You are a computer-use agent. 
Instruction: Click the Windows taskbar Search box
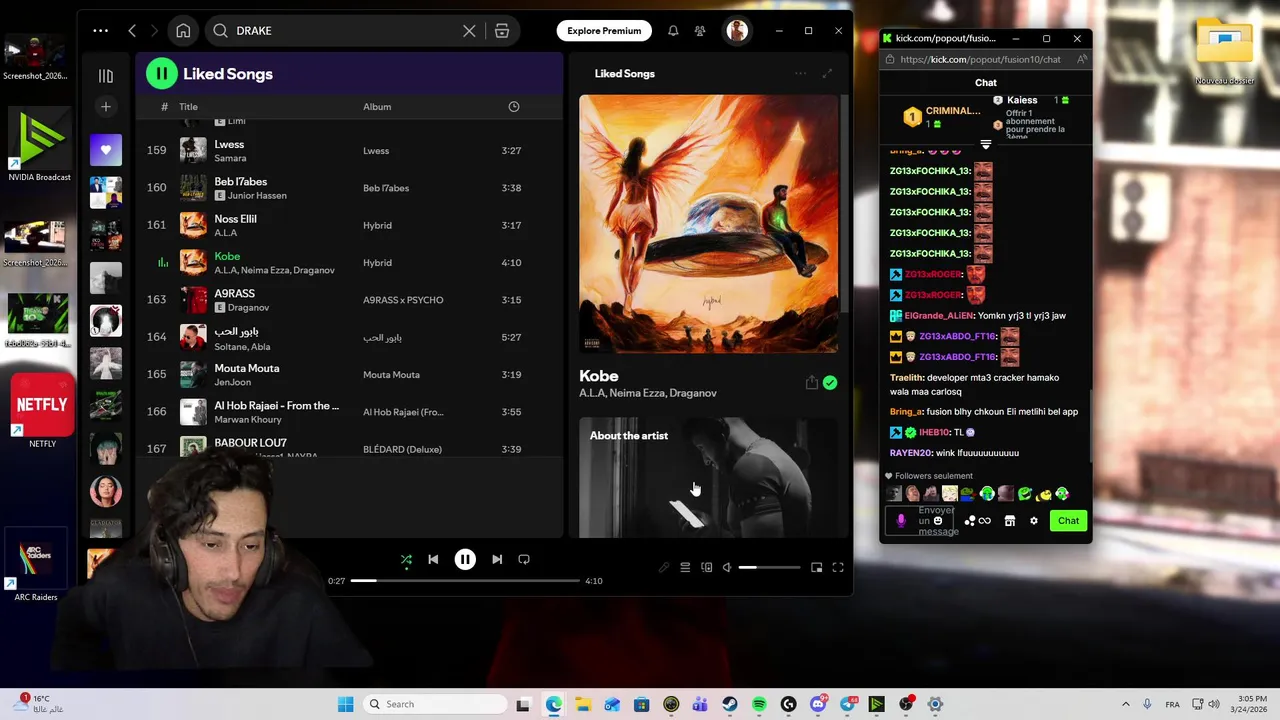click(434, 704)
